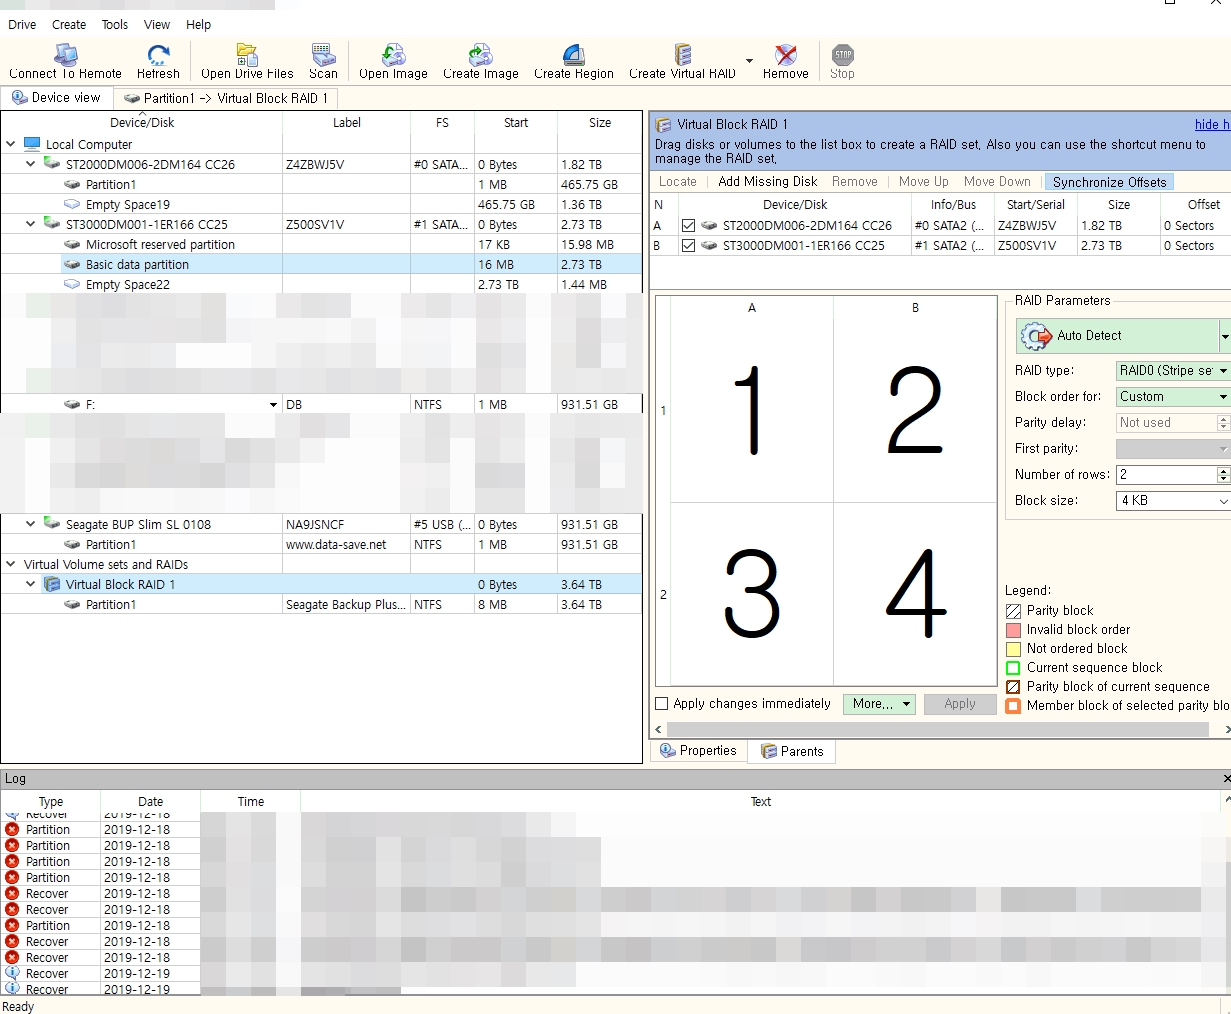The width and height of the screenshot is (1231, 1014).
Task: Collapse the Local Computer tree node
Action: tap(11, 144)
